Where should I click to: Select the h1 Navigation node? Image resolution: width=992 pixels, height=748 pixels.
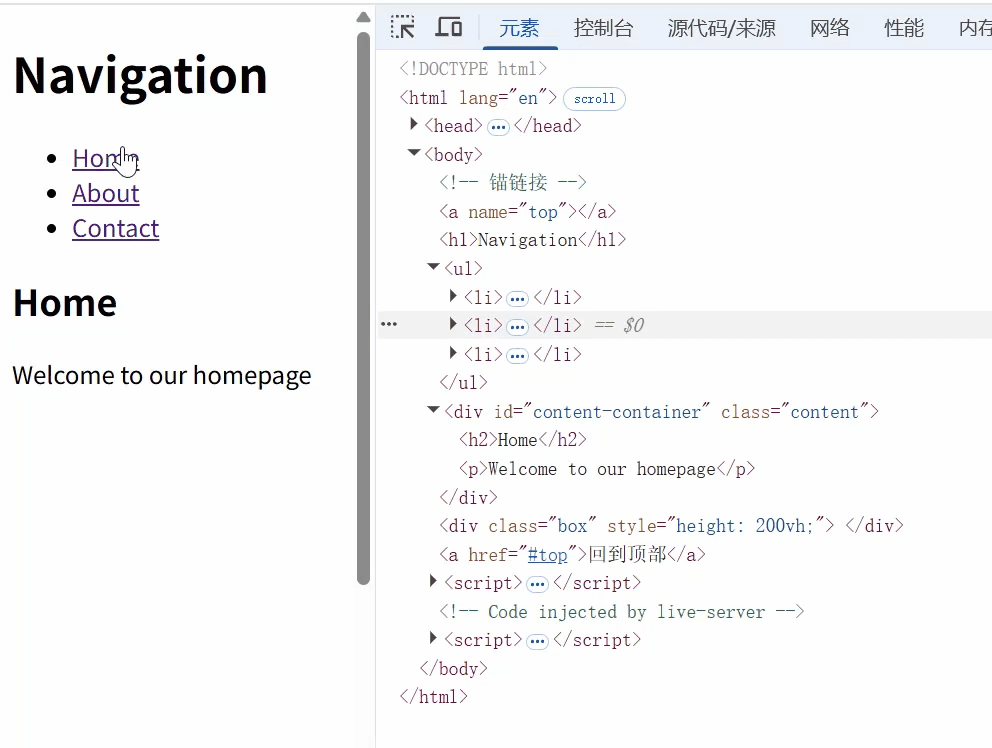[x=533, y=240]
